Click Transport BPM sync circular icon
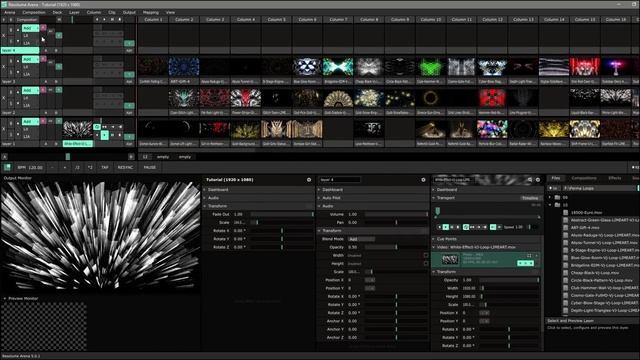640x360 pixels. pos(466,227)
